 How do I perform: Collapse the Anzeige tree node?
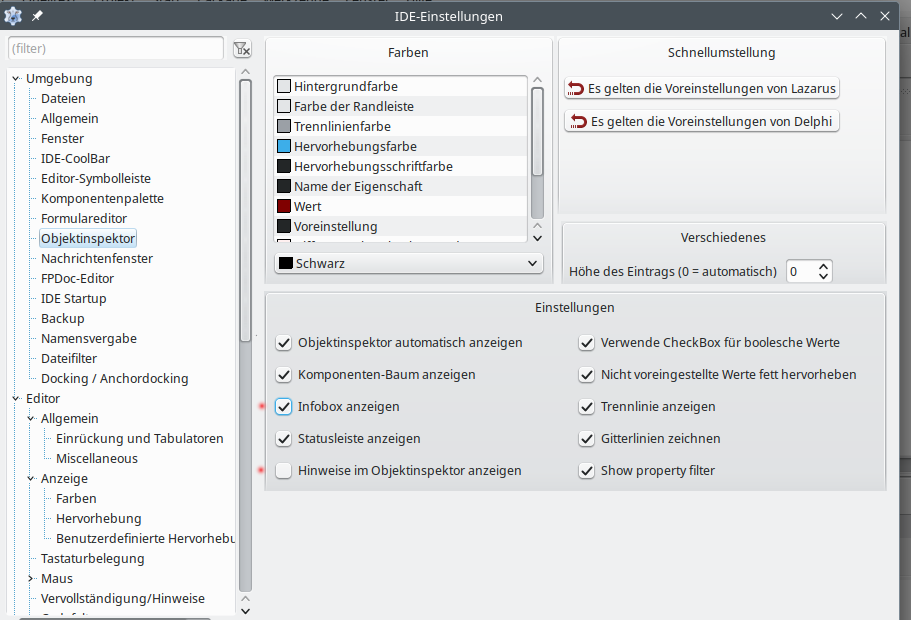coord(31,478)
